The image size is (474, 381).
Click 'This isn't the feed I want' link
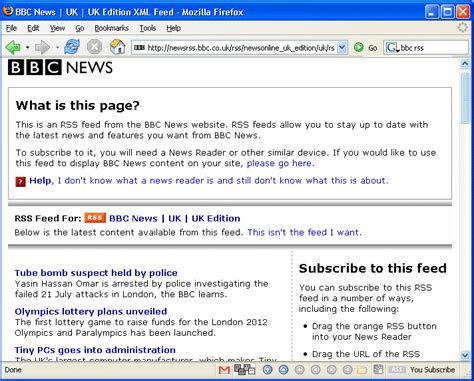pos(304,232)
